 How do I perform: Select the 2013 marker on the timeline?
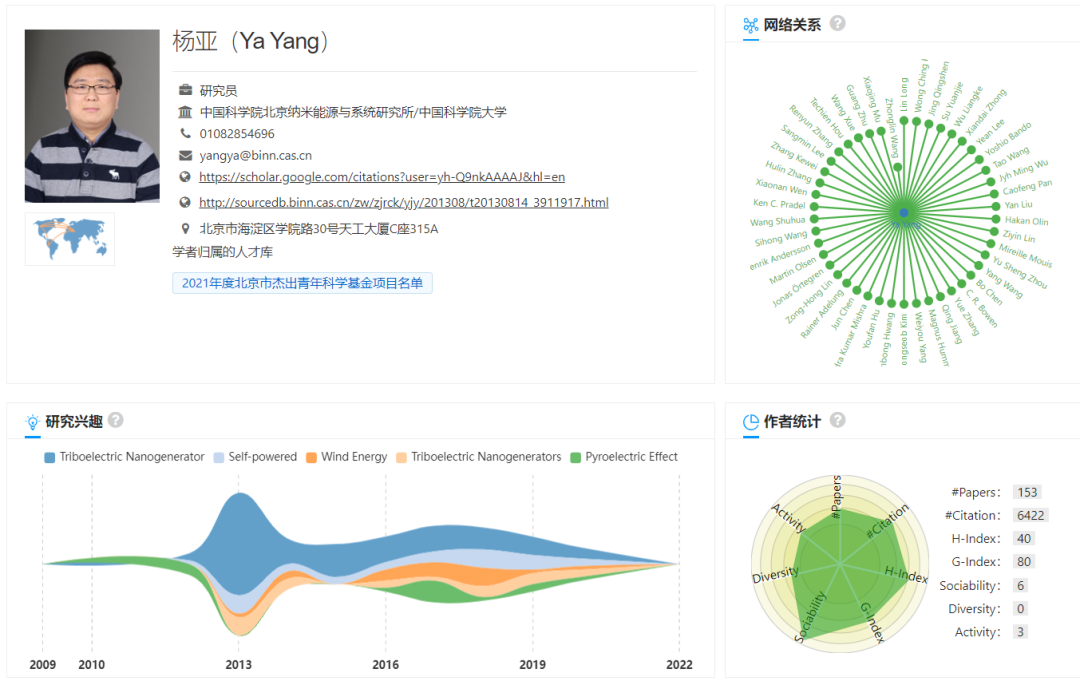(x=238, y=664)
